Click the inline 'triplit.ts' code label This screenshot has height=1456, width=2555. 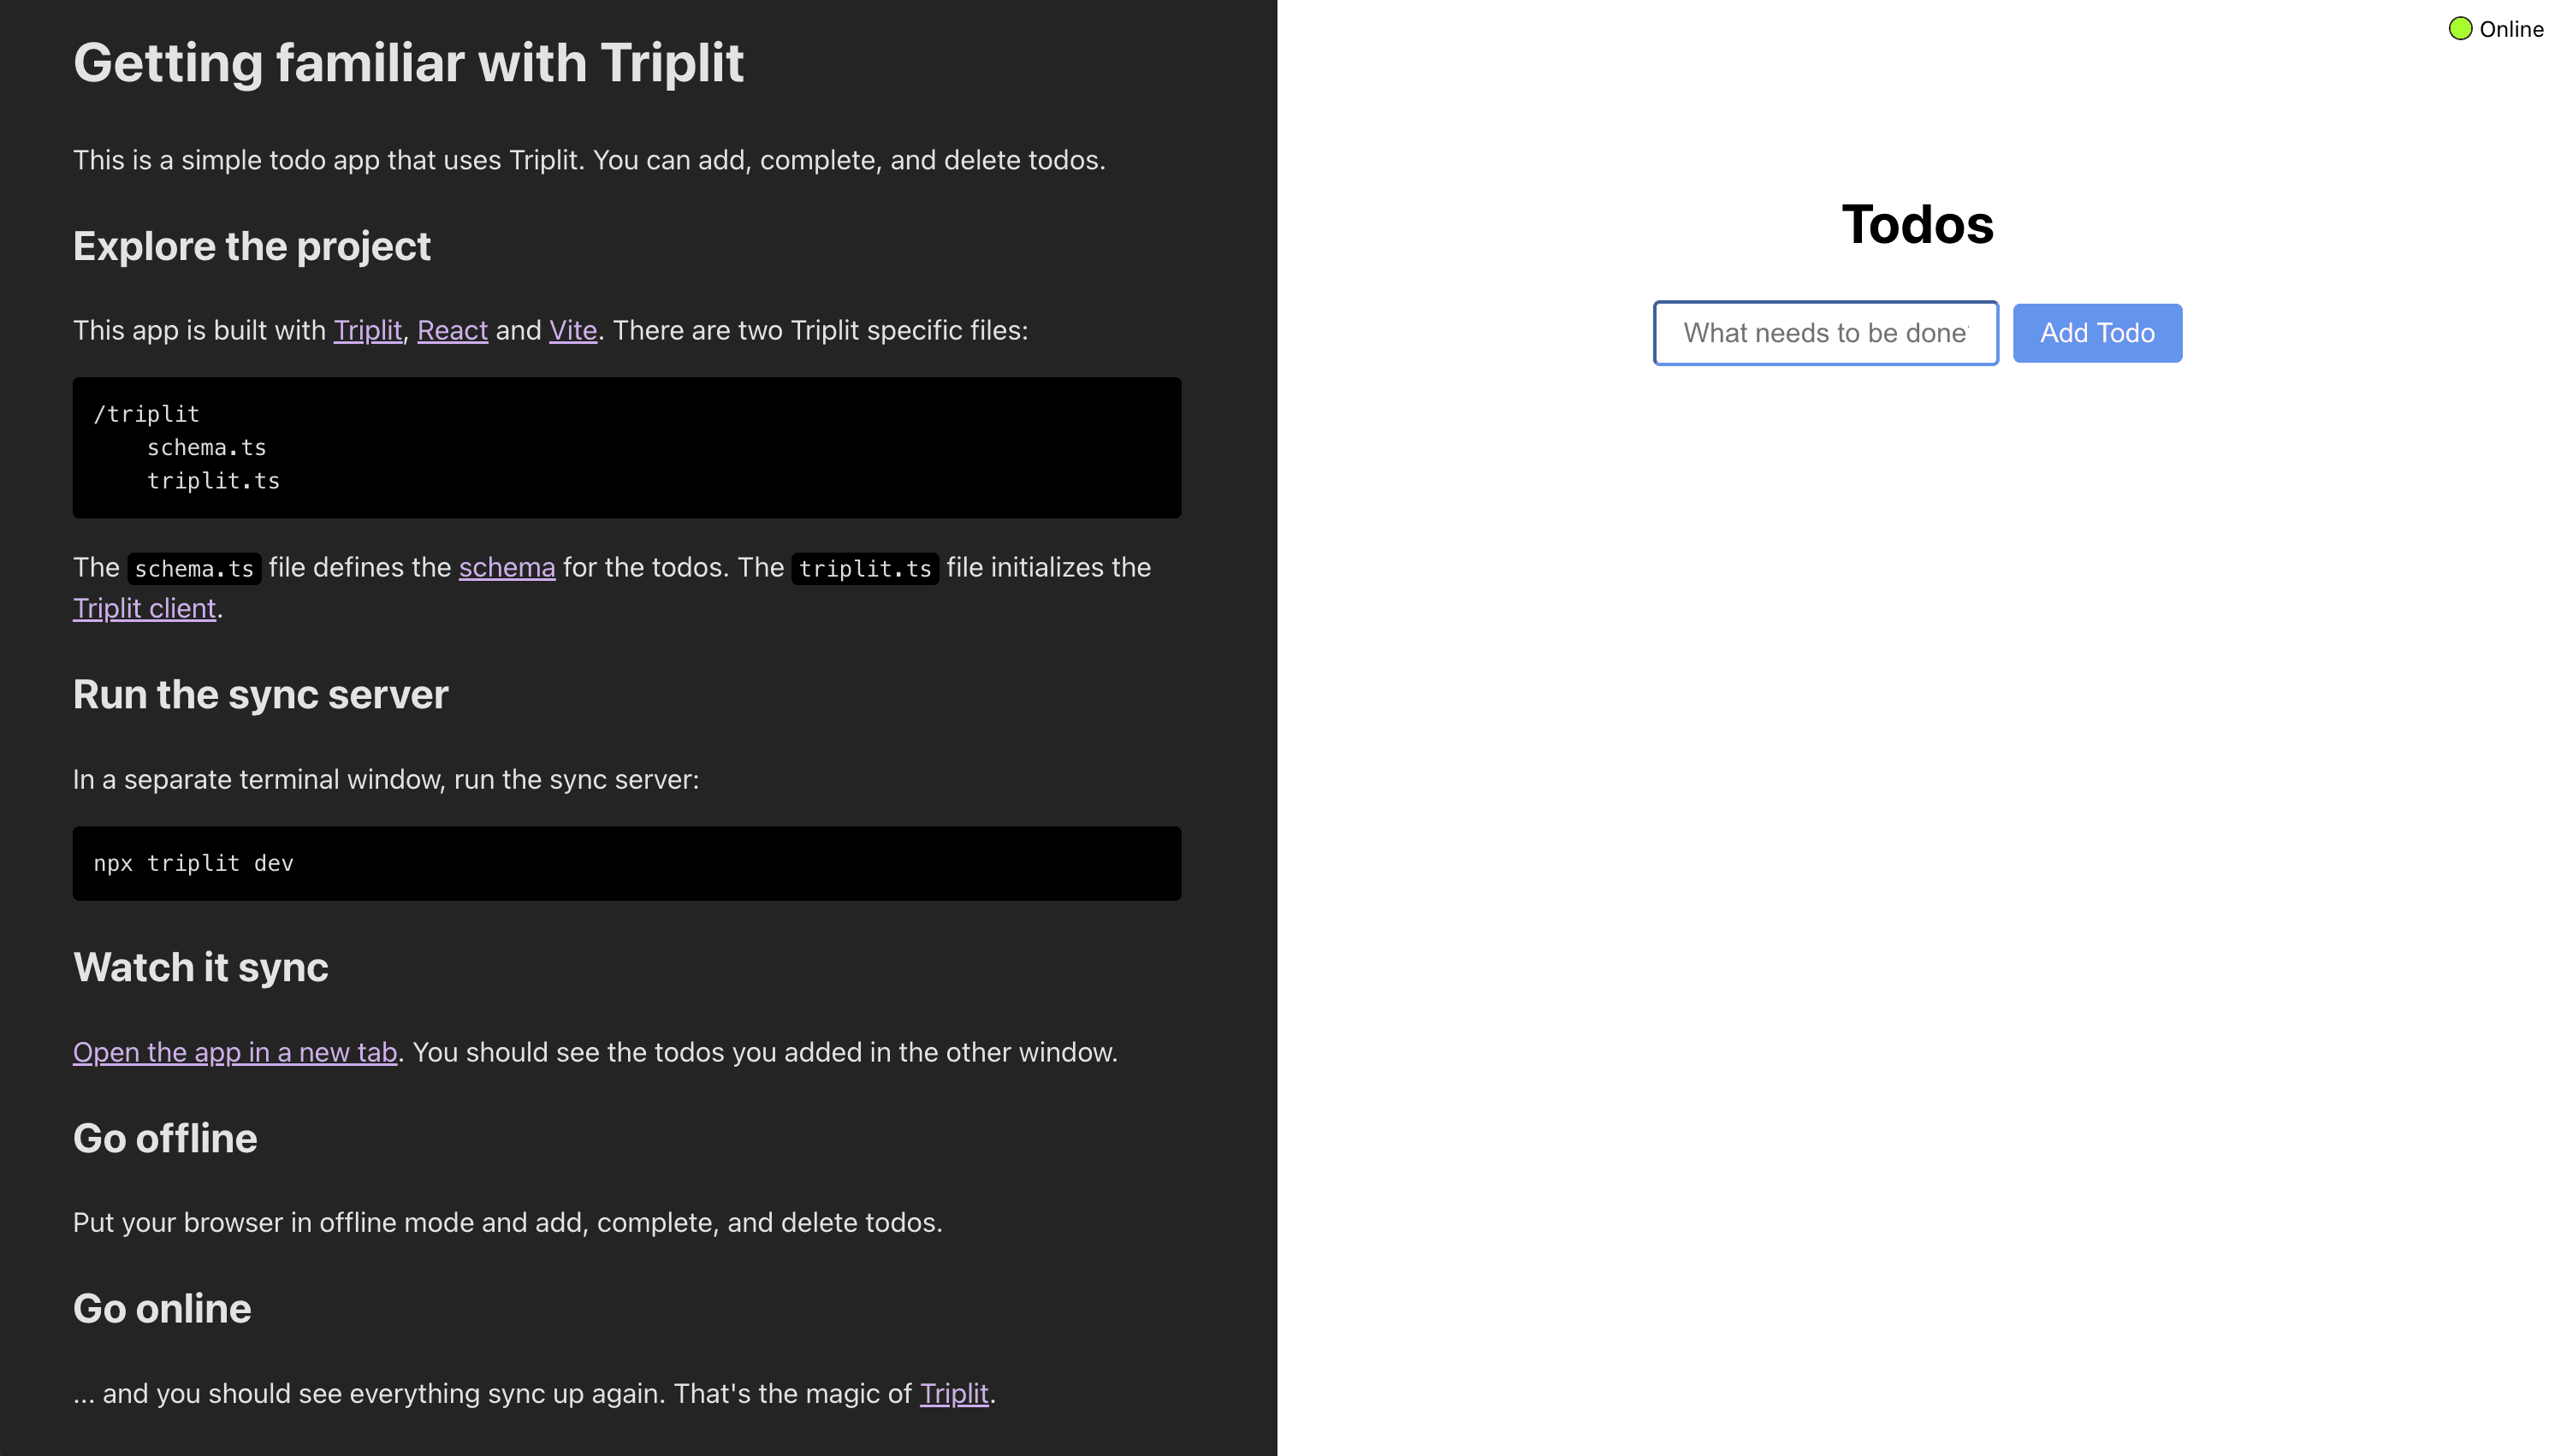coord(865,568)
